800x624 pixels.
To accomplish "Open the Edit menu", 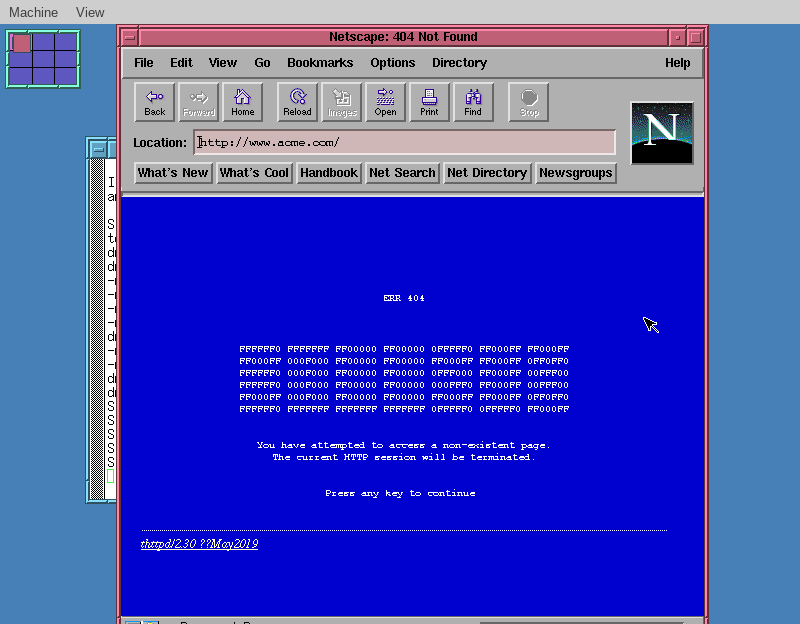I will [181, 63].
